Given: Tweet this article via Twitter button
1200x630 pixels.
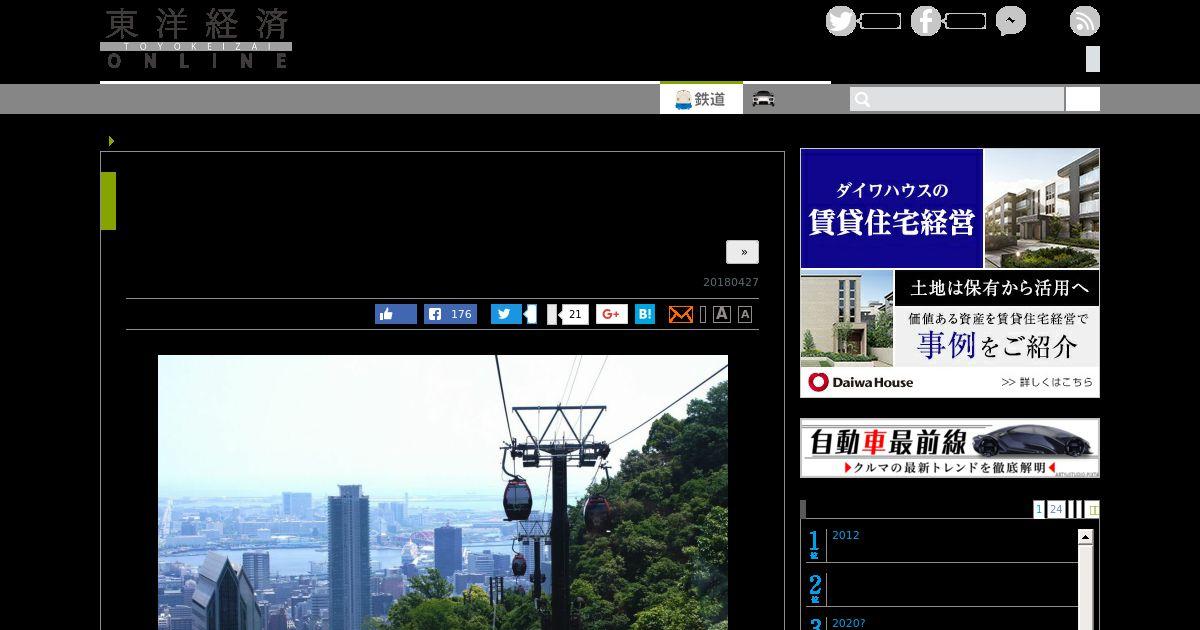Looking at the screenshot, I should pos(506,314).
